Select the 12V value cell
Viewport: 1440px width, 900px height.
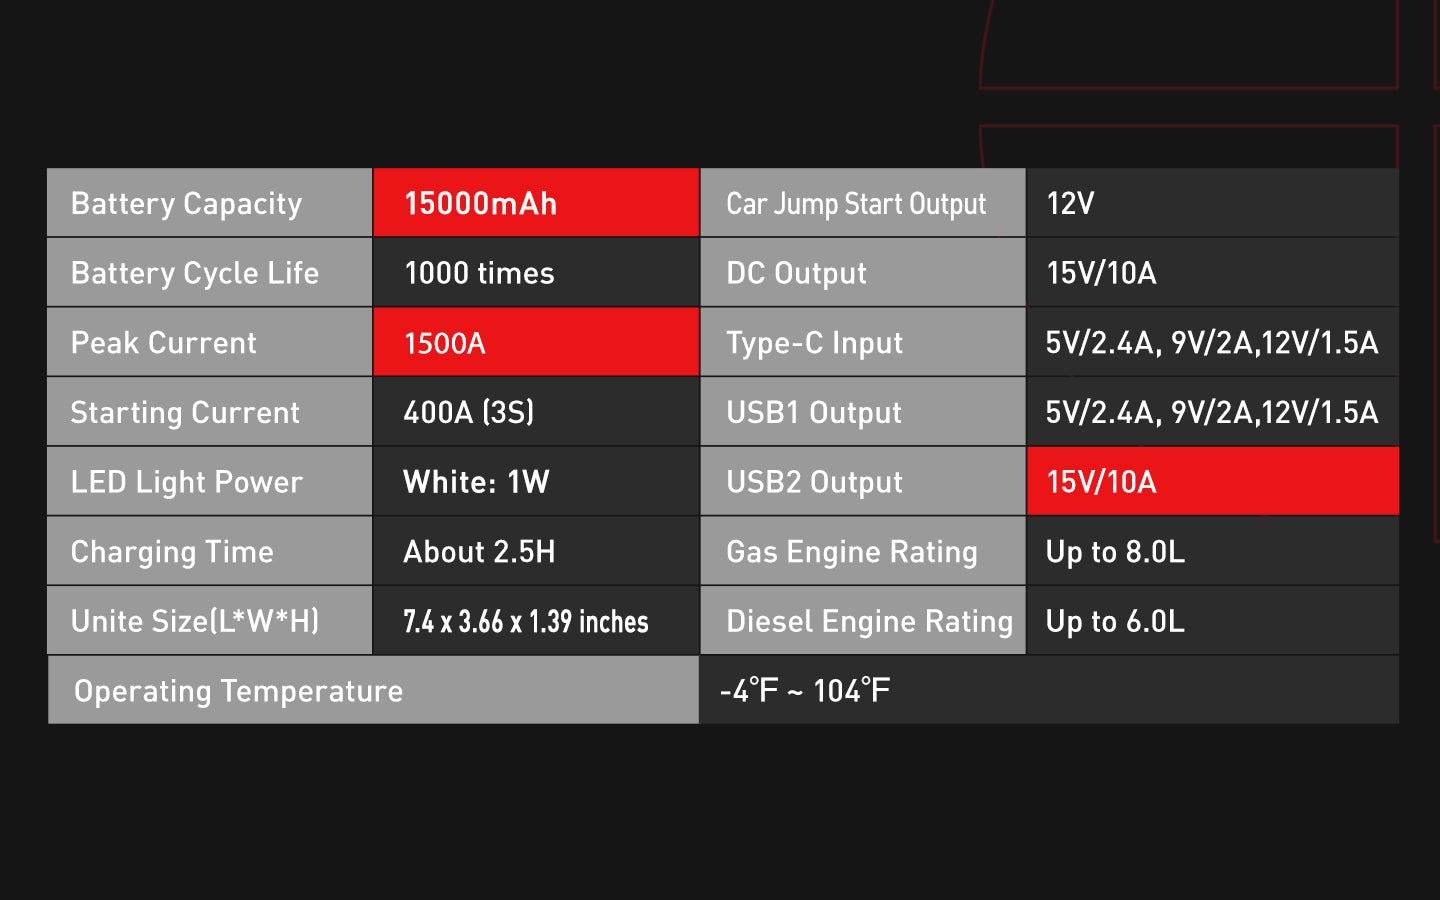pos(1213,203)
